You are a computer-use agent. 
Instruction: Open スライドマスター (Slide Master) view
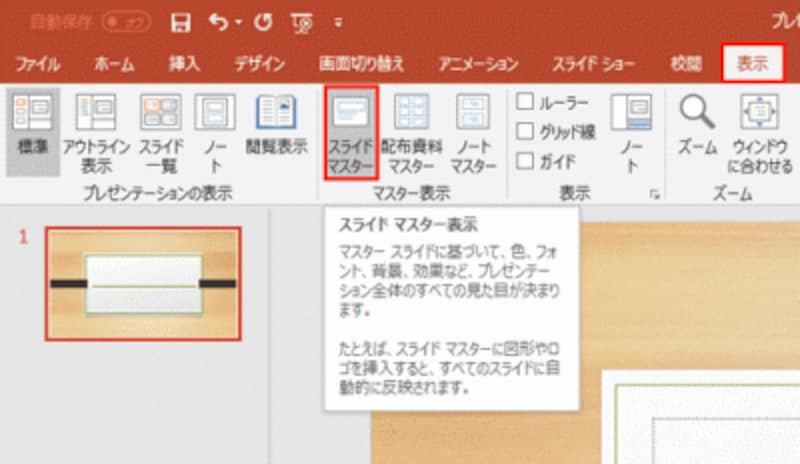click(x=351, y=133)
